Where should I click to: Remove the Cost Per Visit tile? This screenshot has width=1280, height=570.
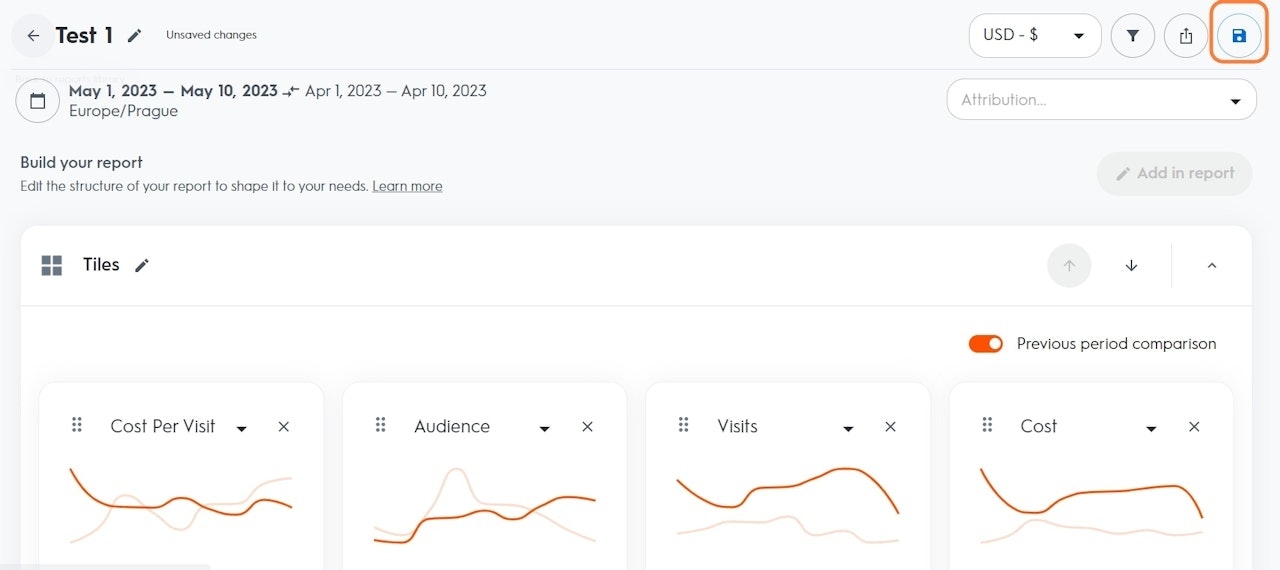coord(284,427)
